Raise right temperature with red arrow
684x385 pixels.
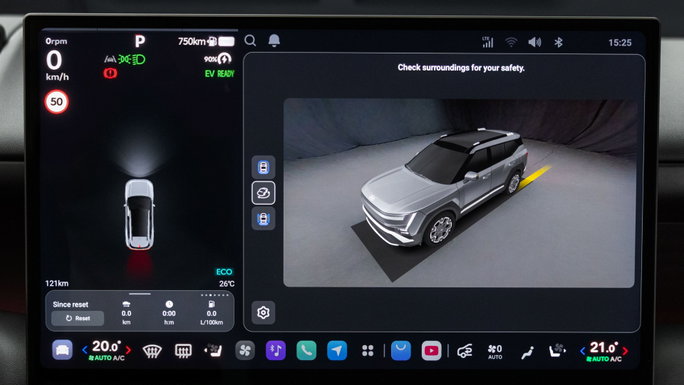[x=626, y=351]
